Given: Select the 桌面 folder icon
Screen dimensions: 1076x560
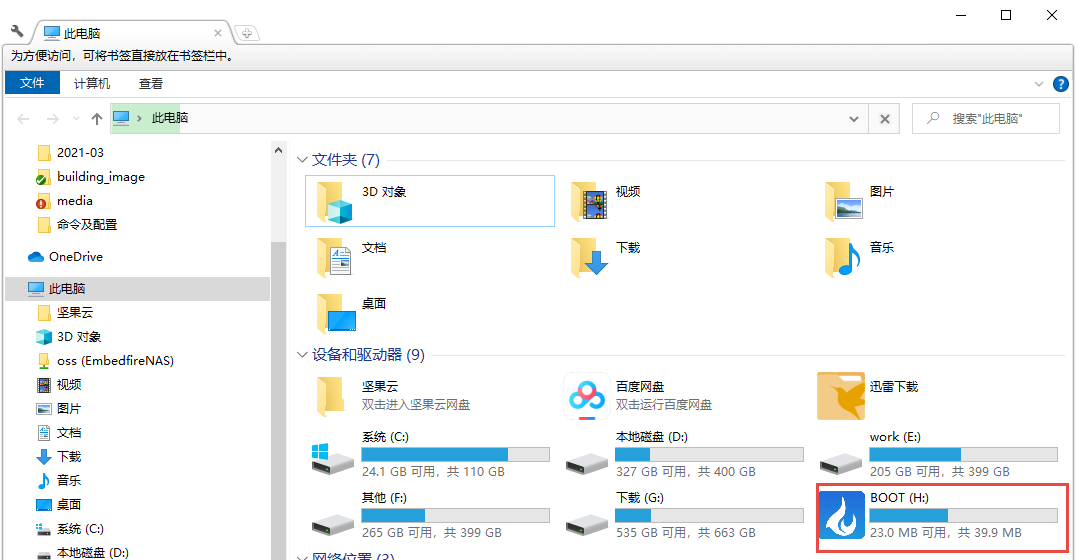Looking at the screenshot, I should coord(337,314).
